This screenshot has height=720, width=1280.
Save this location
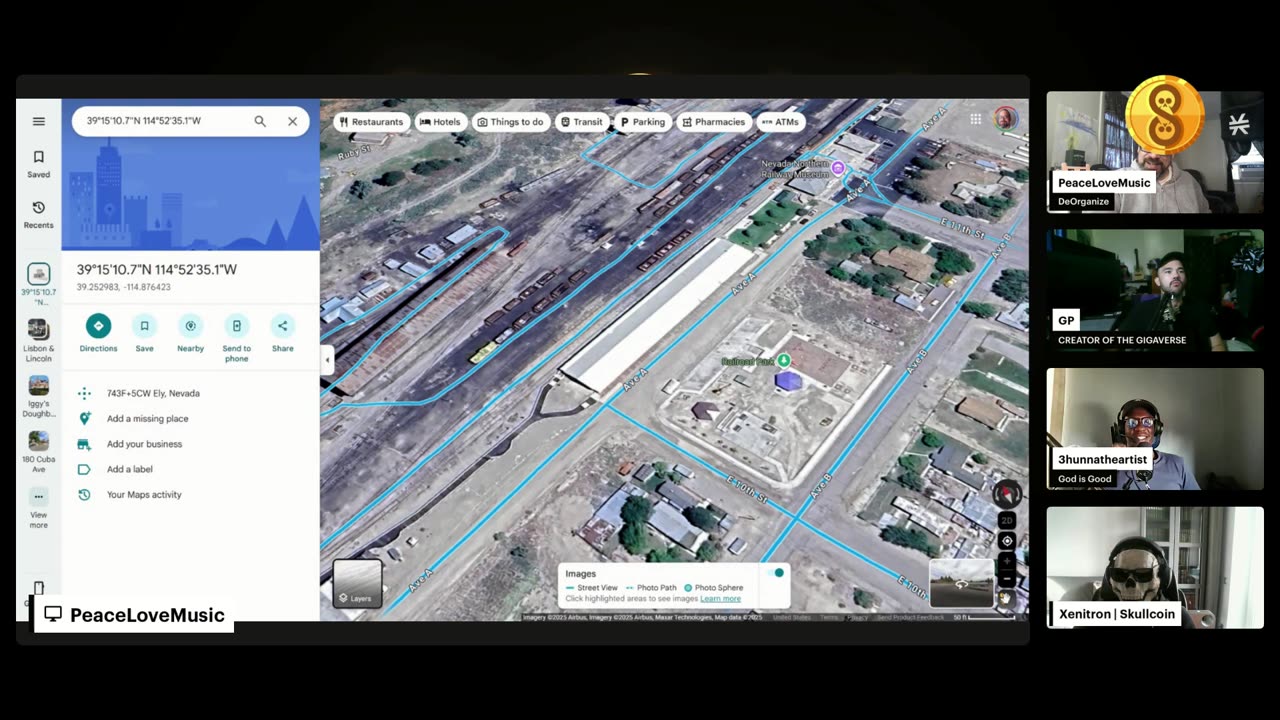(144, 333)
